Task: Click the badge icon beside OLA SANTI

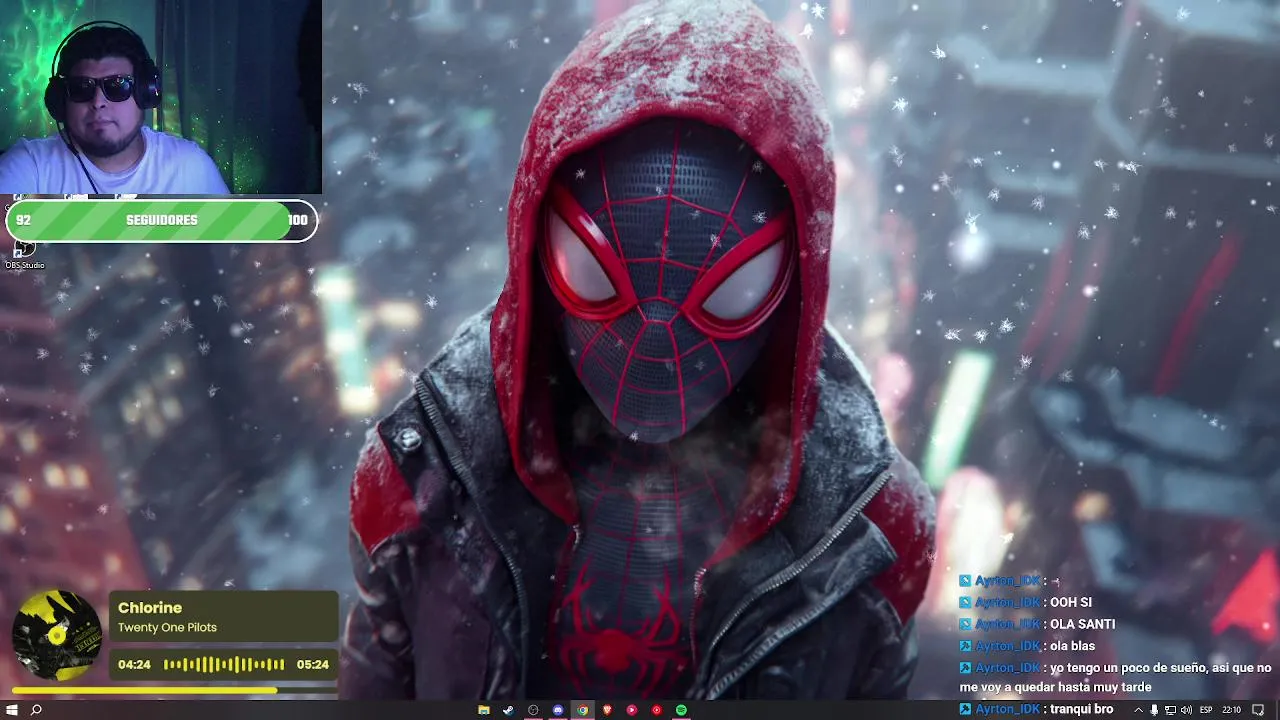Action: (965, 624)
